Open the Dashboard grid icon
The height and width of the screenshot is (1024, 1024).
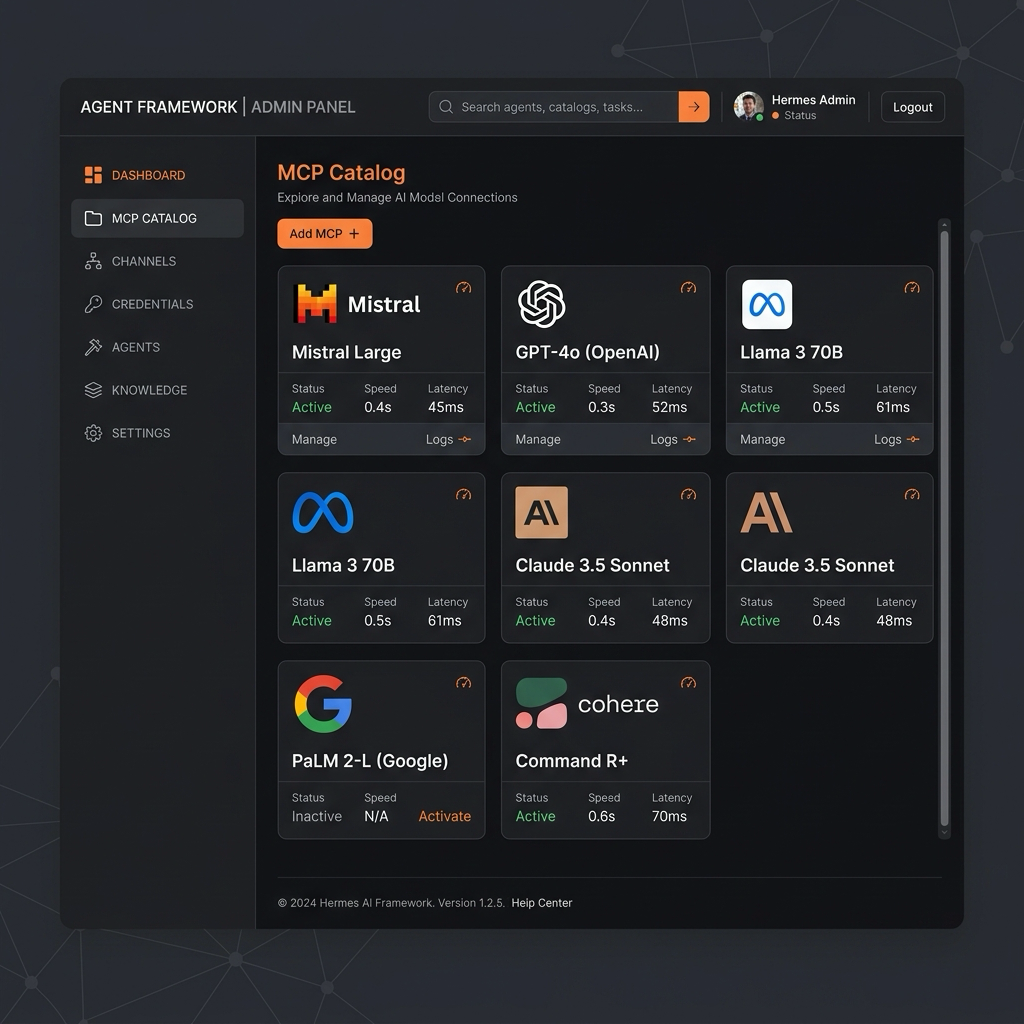[x=93, y=175]
